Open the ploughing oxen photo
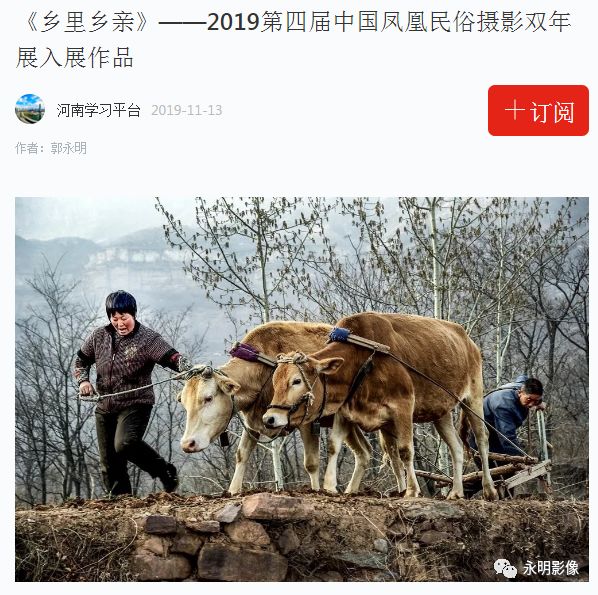598x595 pixels. coord(302,389)
